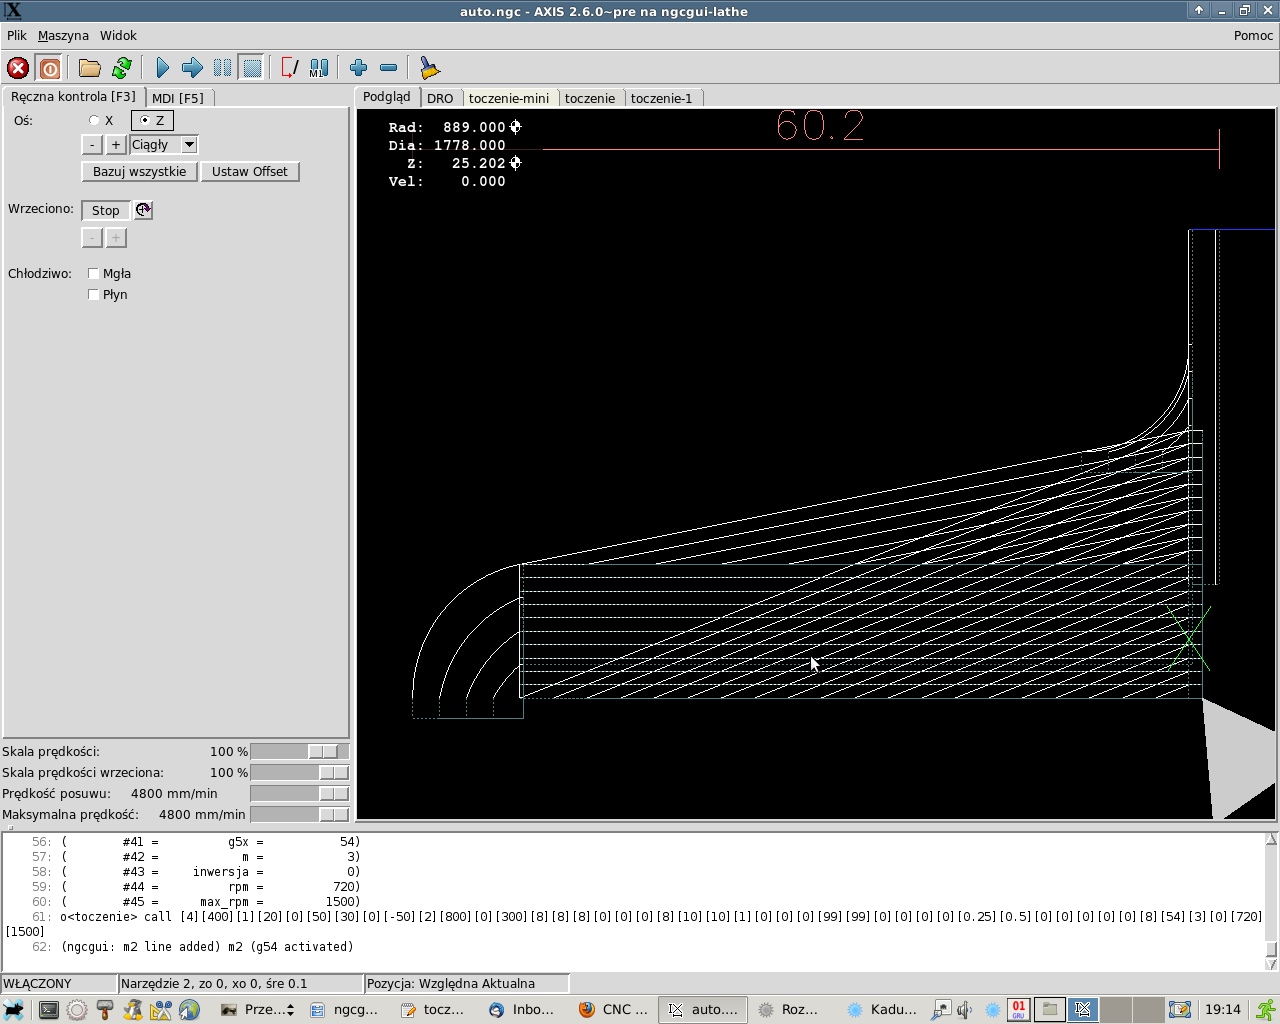Toggle block skip for slash lines
Viewport: 1280px width, 1024px height.
[289, 68]
